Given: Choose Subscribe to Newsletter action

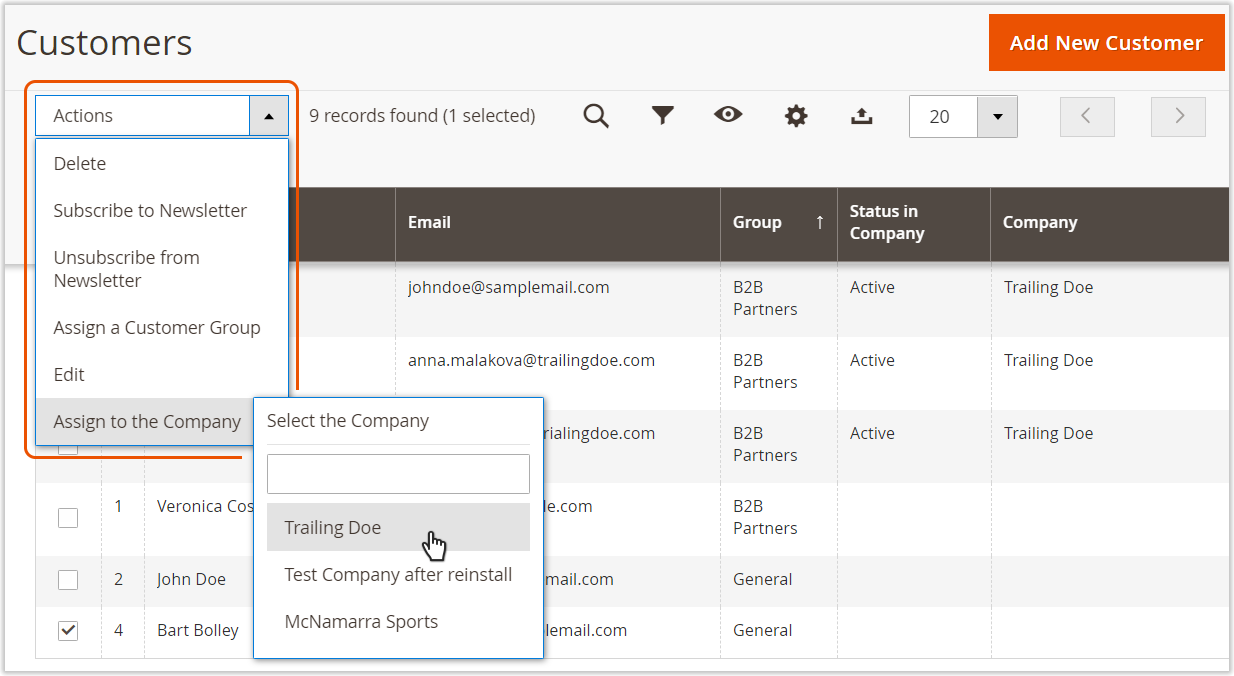Looking at the screenshot, I should pos(162,210).
